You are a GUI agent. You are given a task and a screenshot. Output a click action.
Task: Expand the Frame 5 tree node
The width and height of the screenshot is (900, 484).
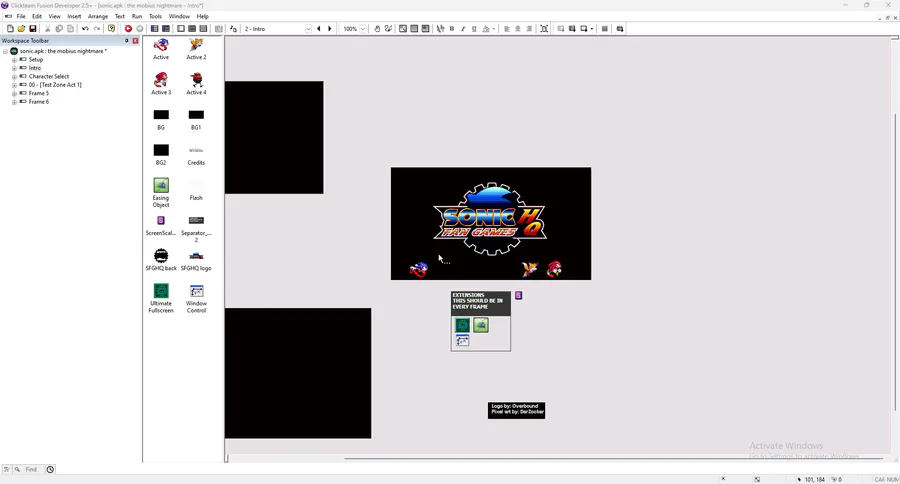(14, 94)
